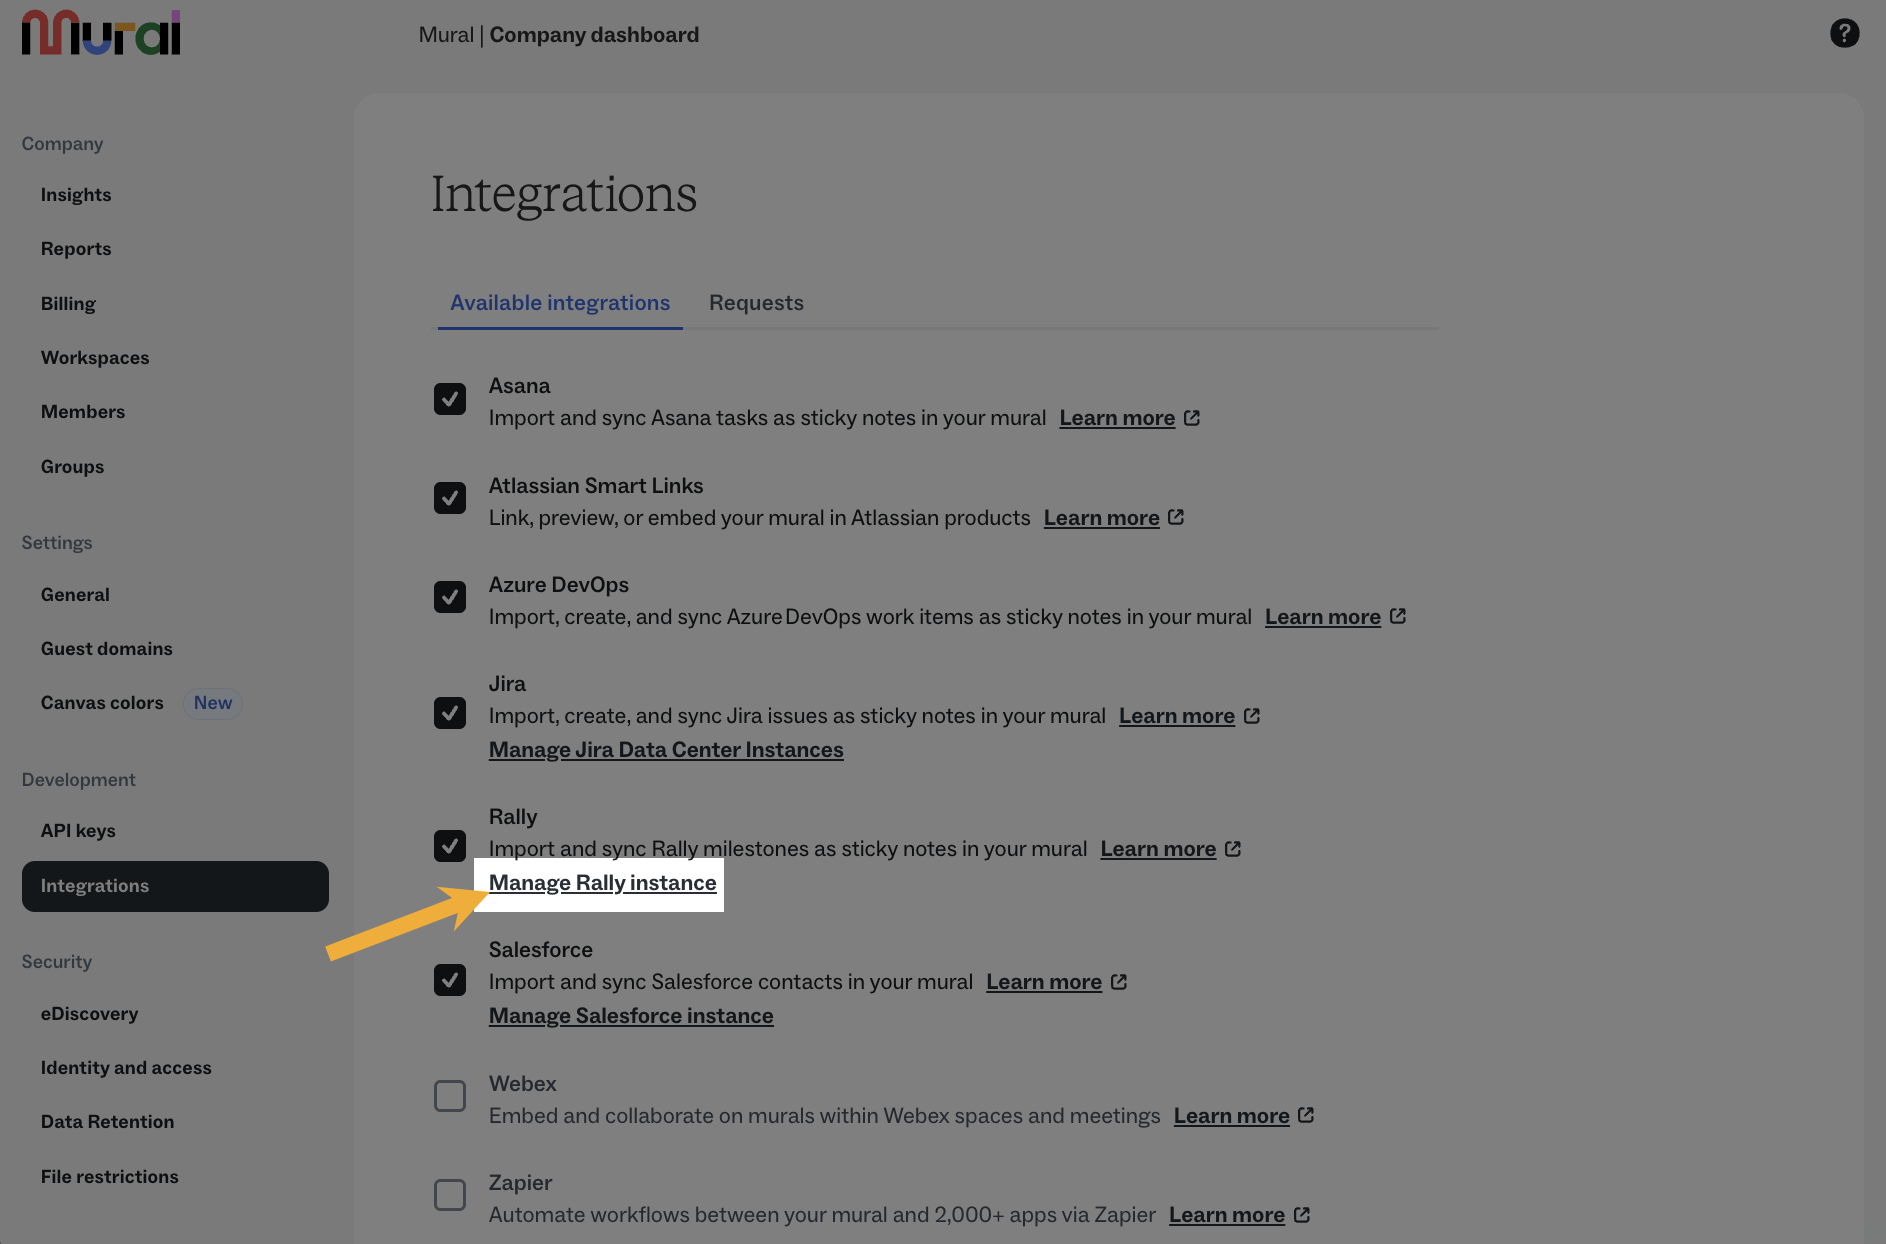
Task: Open Workspaces in the sidebar
Action: click(95, 358)
